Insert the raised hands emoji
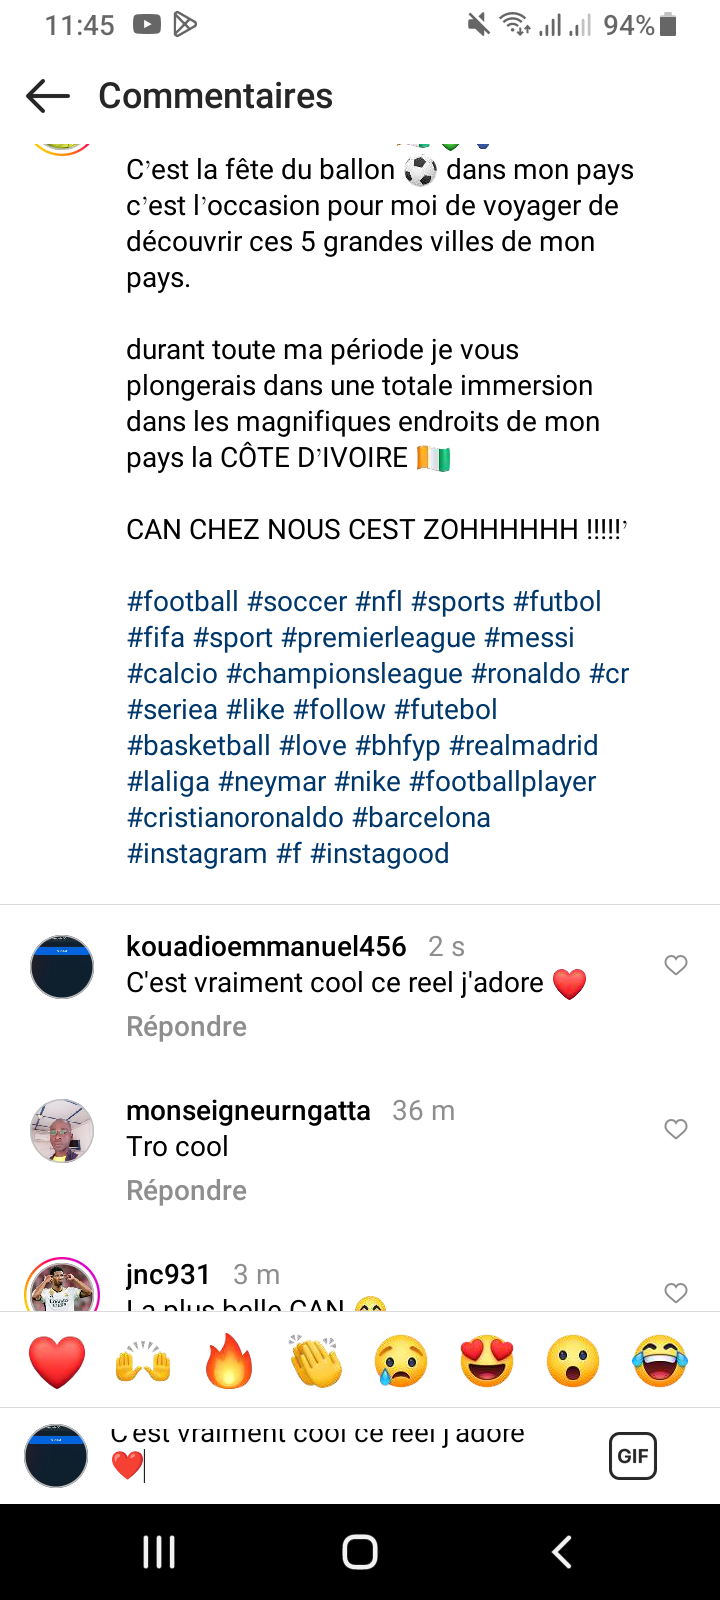This screenshot has width=720, height=1600. point(143,1361)
